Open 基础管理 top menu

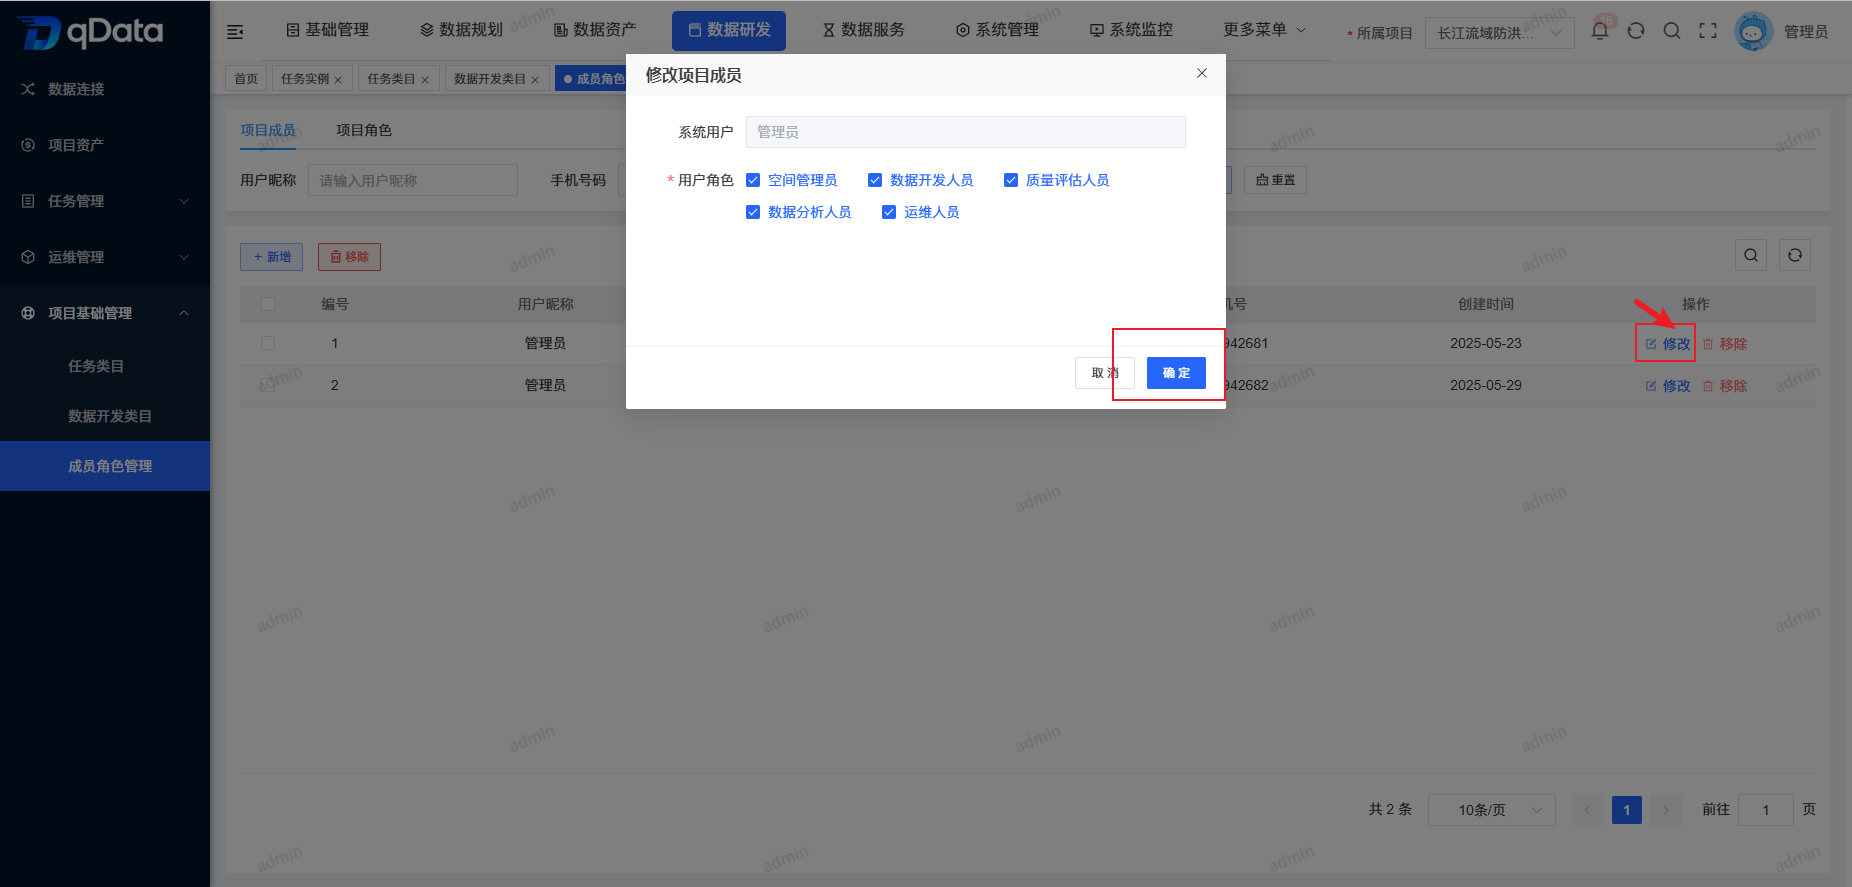(327, 30)
